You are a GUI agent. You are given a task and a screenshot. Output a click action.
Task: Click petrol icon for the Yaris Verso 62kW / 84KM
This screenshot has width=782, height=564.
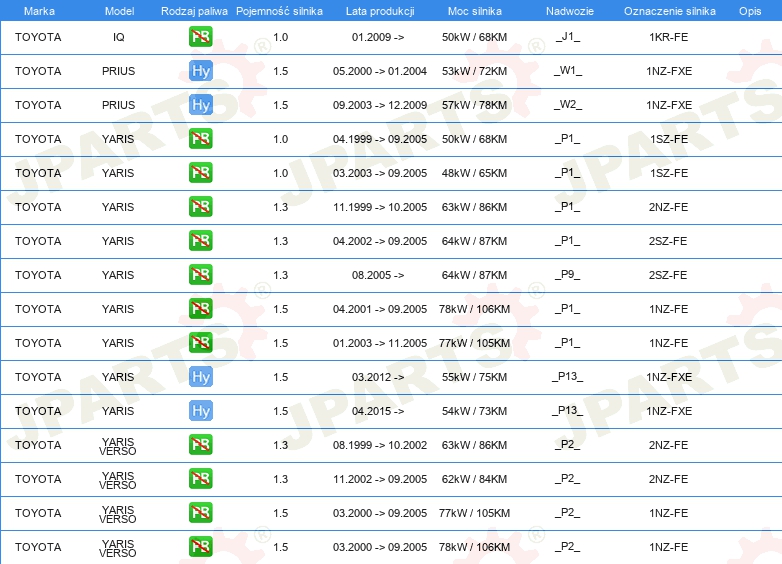point(200,479)
